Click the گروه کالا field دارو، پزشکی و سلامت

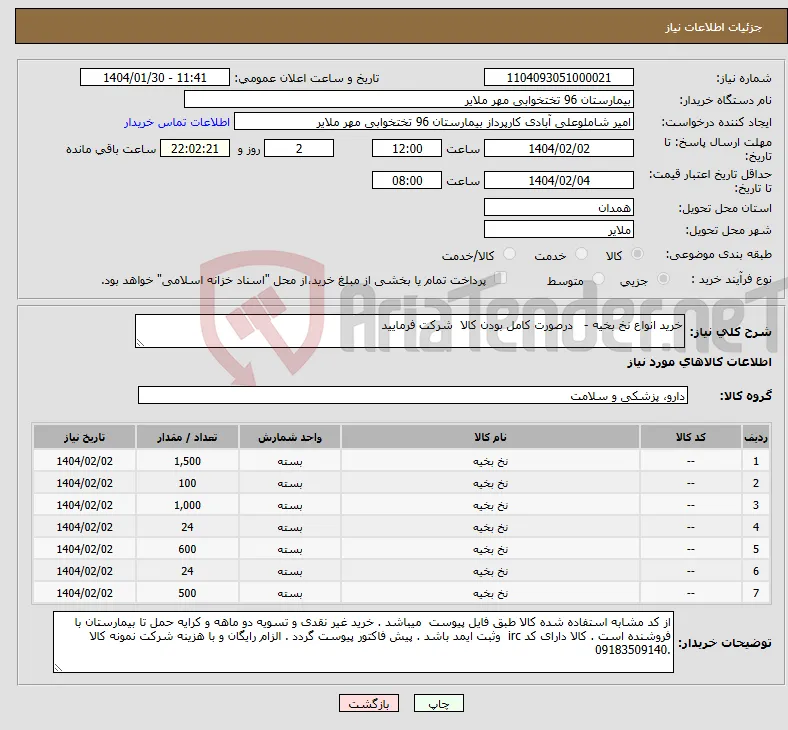[x=413, y=395]
